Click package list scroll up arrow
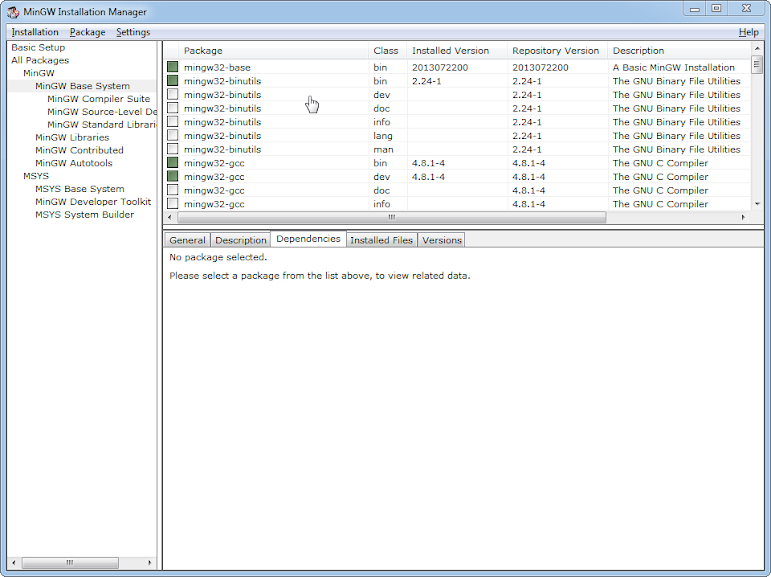This screenshot has width=771, height=577. coord(757,48)
